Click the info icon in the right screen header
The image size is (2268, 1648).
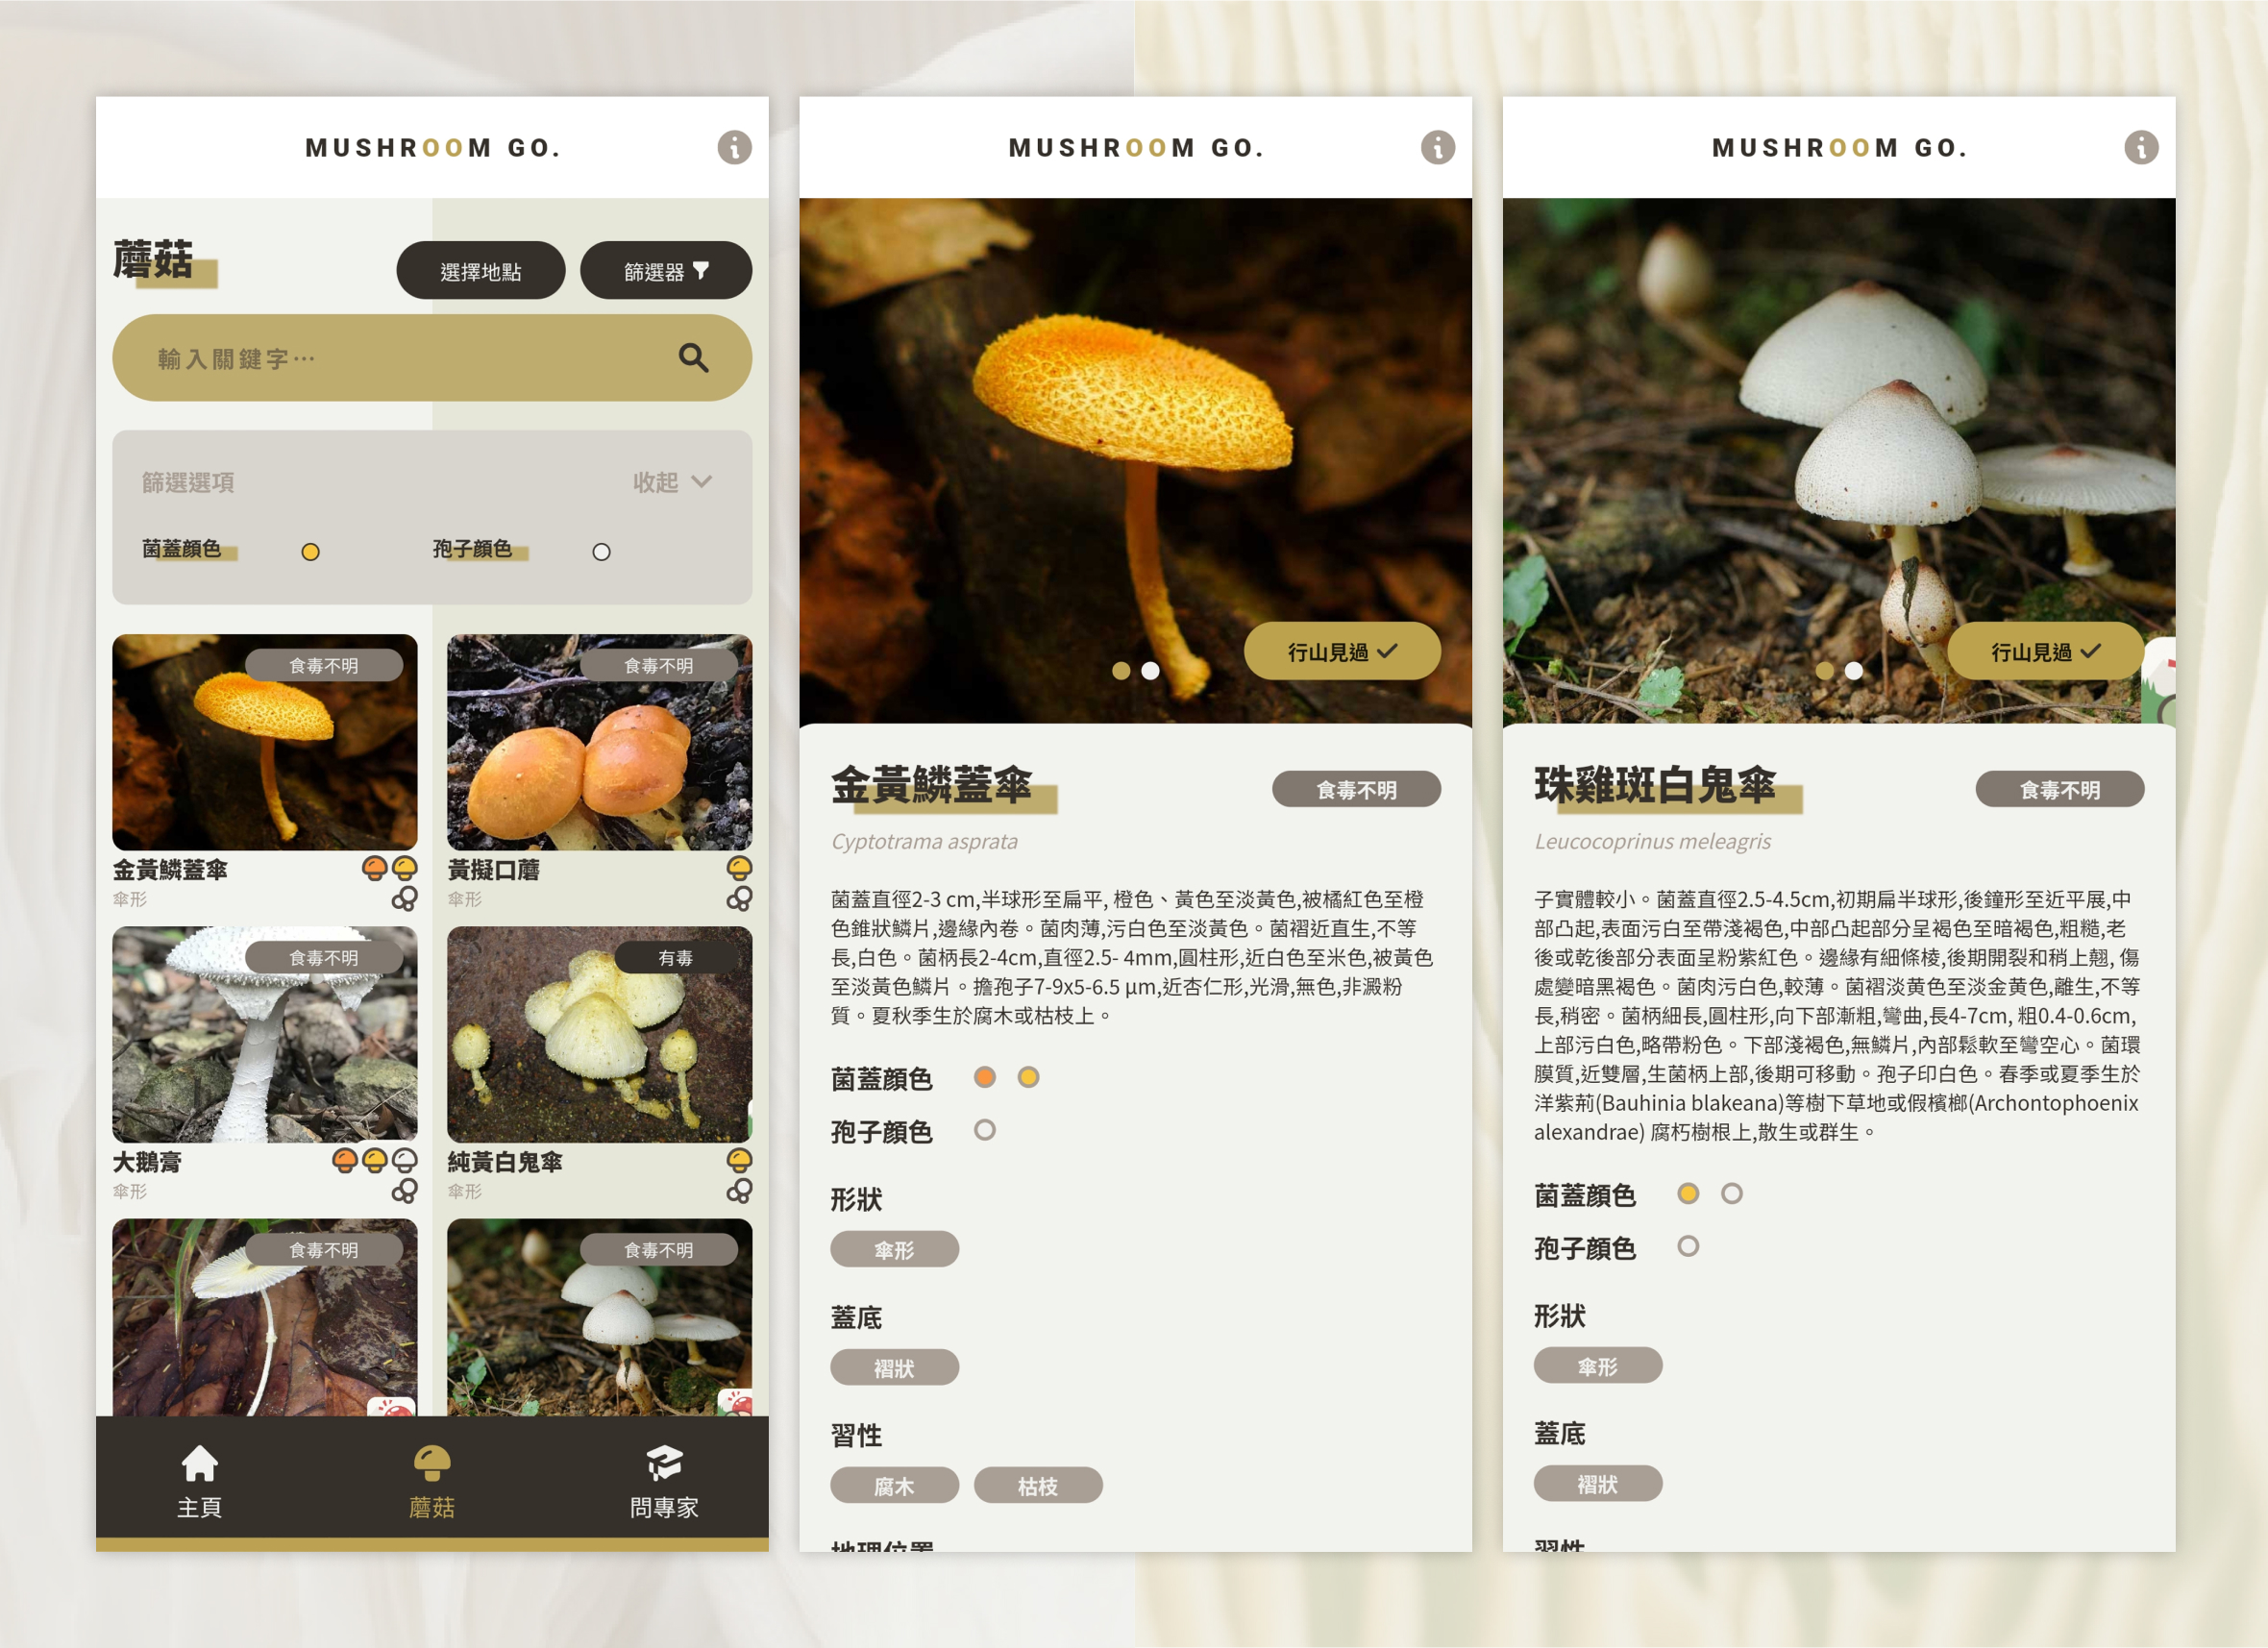coord(2140,148)
